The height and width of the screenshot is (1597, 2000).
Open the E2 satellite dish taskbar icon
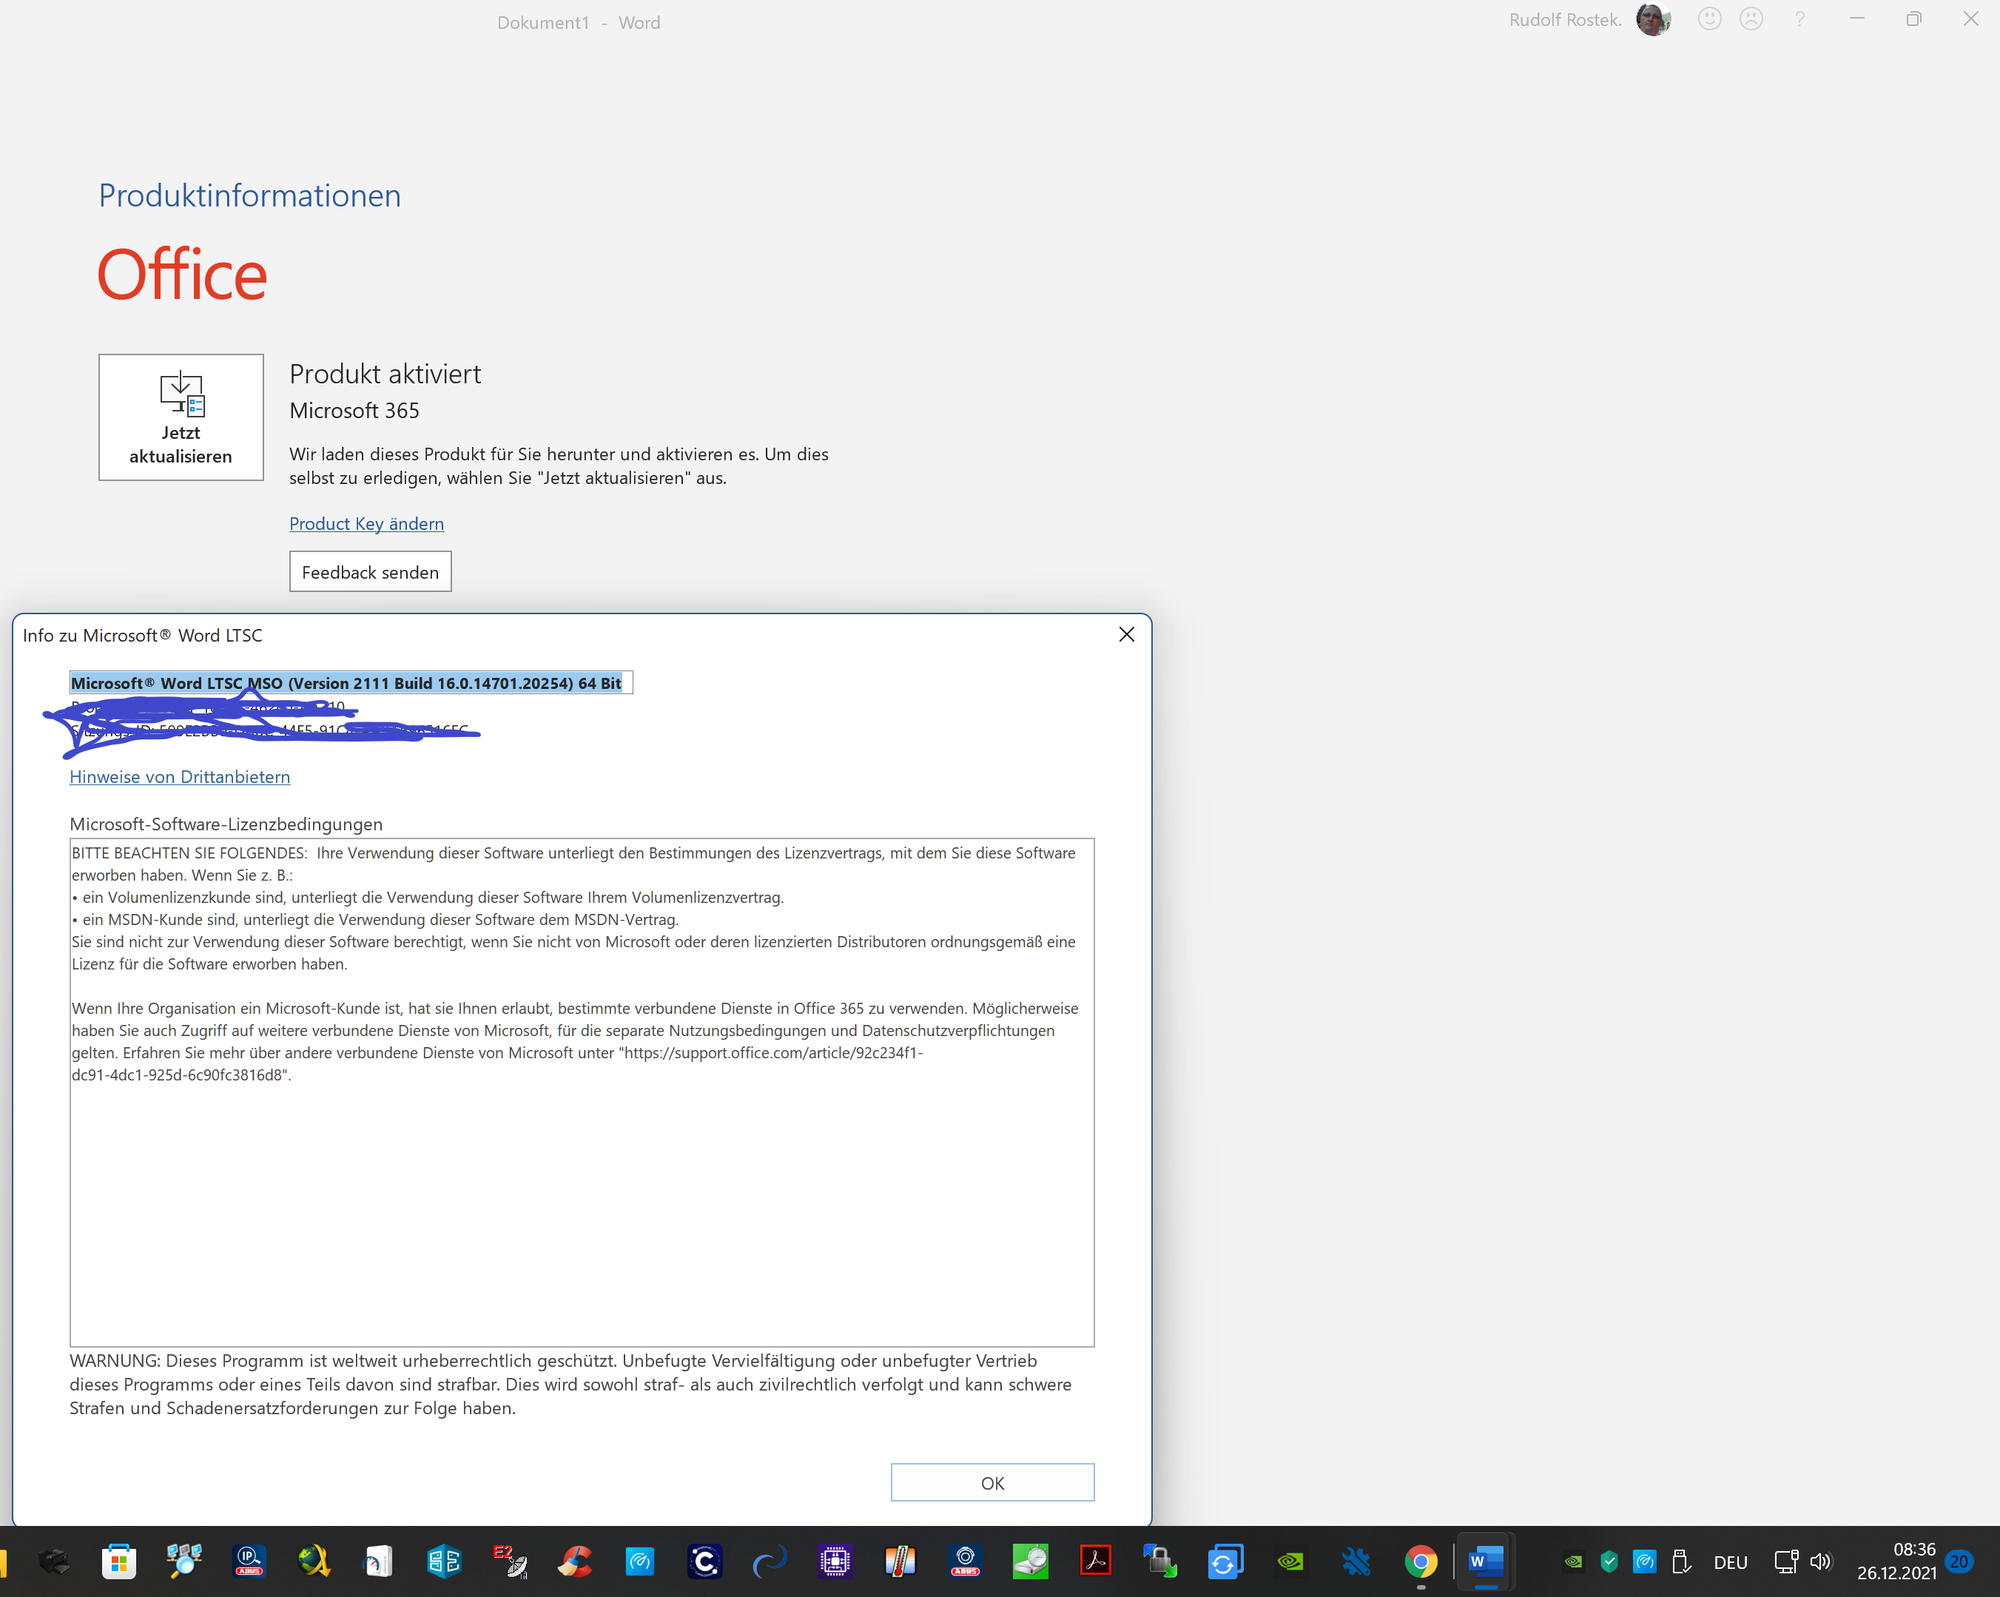pos(510,1562)
